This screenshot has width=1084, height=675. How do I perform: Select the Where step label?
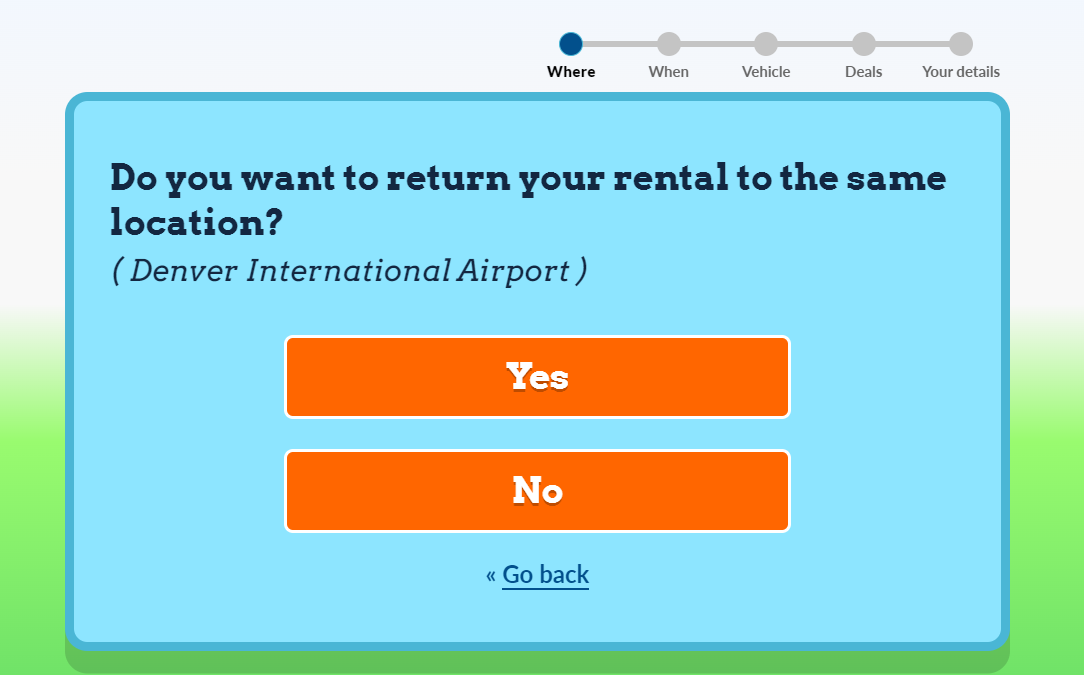(571, 72)
